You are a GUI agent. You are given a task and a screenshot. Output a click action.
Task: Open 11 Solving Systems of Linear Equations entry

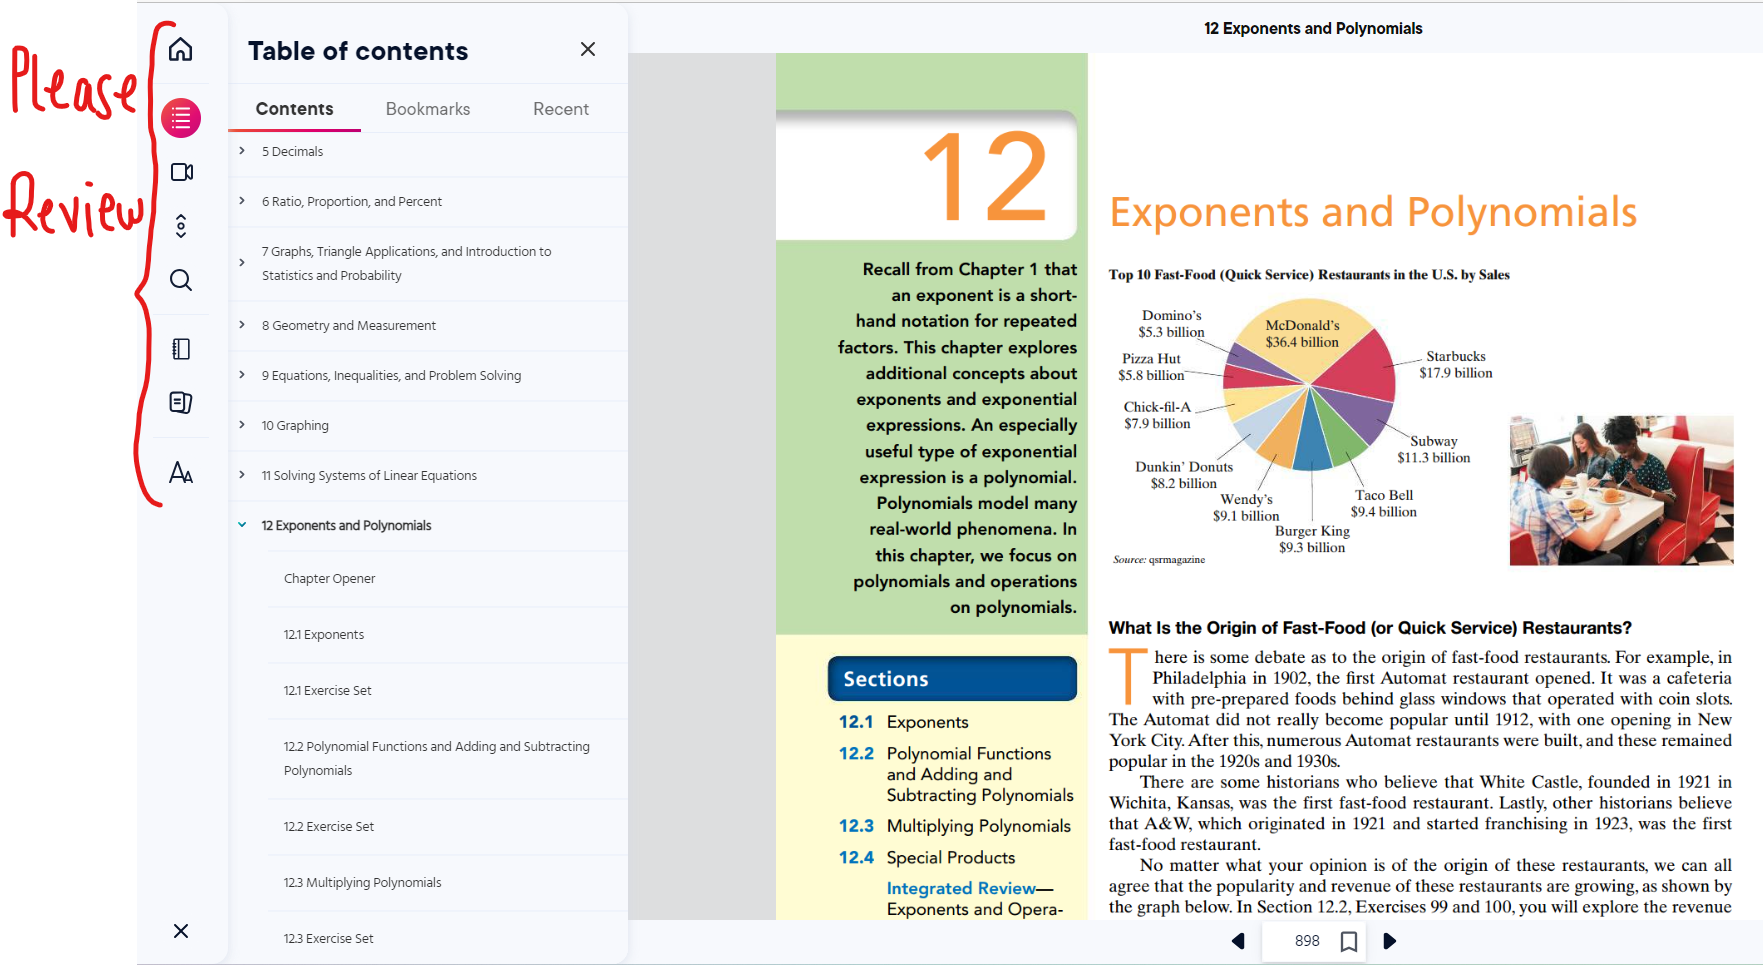point(369,476)
